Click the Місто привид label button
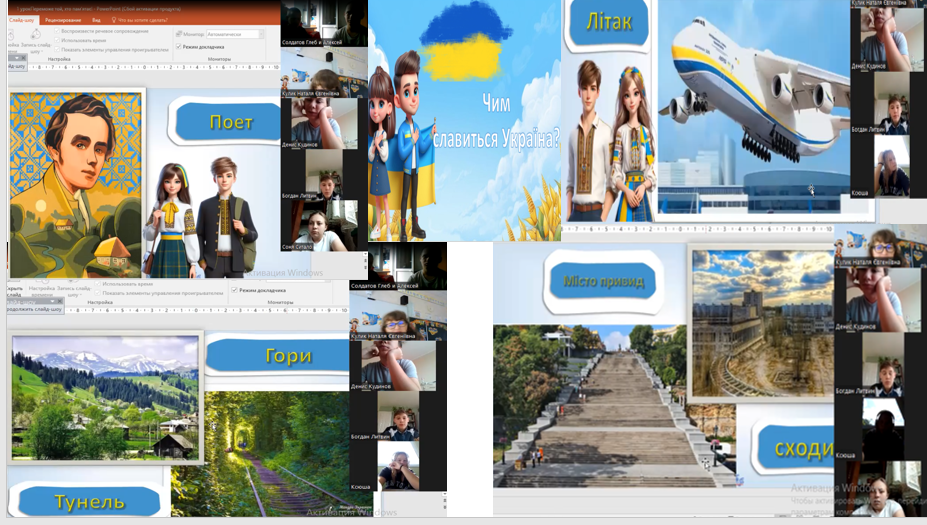Image resolution: width=927 pixels, height=525 pixels. pos(603,281)
